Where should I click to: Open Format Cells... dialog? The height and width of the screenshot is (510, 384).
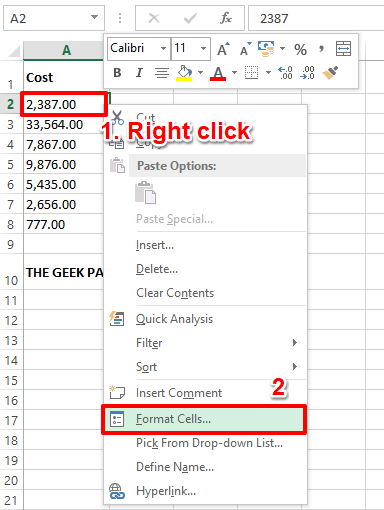click(x=204, y=419)
